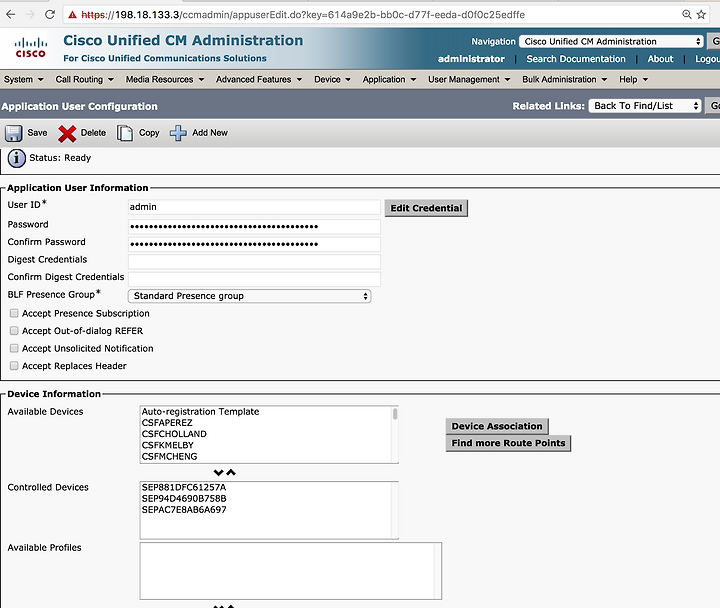Open the Media Resources menu

point(165,79)
